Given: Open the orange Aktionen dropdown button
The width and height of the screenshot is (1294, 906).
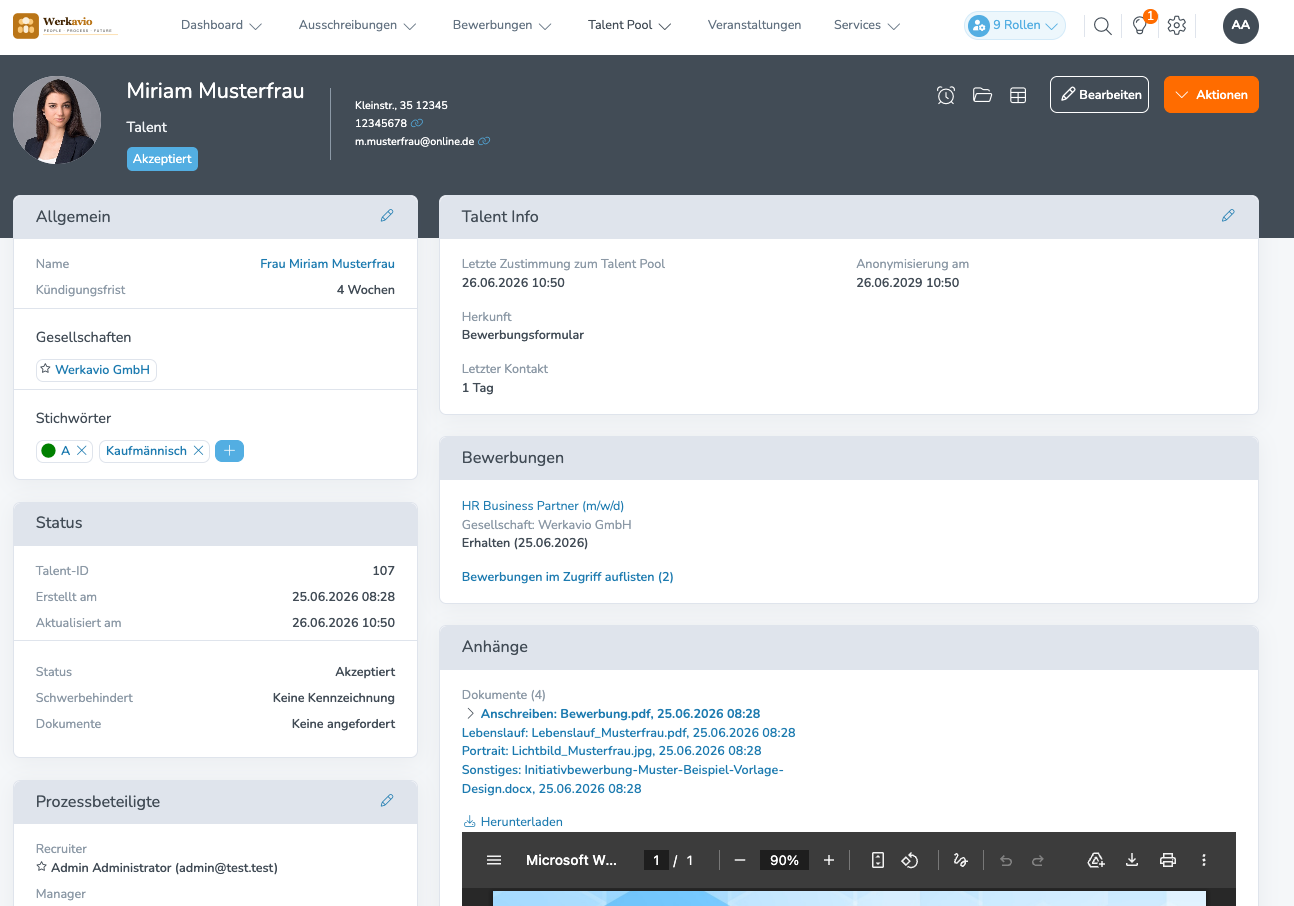Looking at the screenshot, I should coord(1211,95).
